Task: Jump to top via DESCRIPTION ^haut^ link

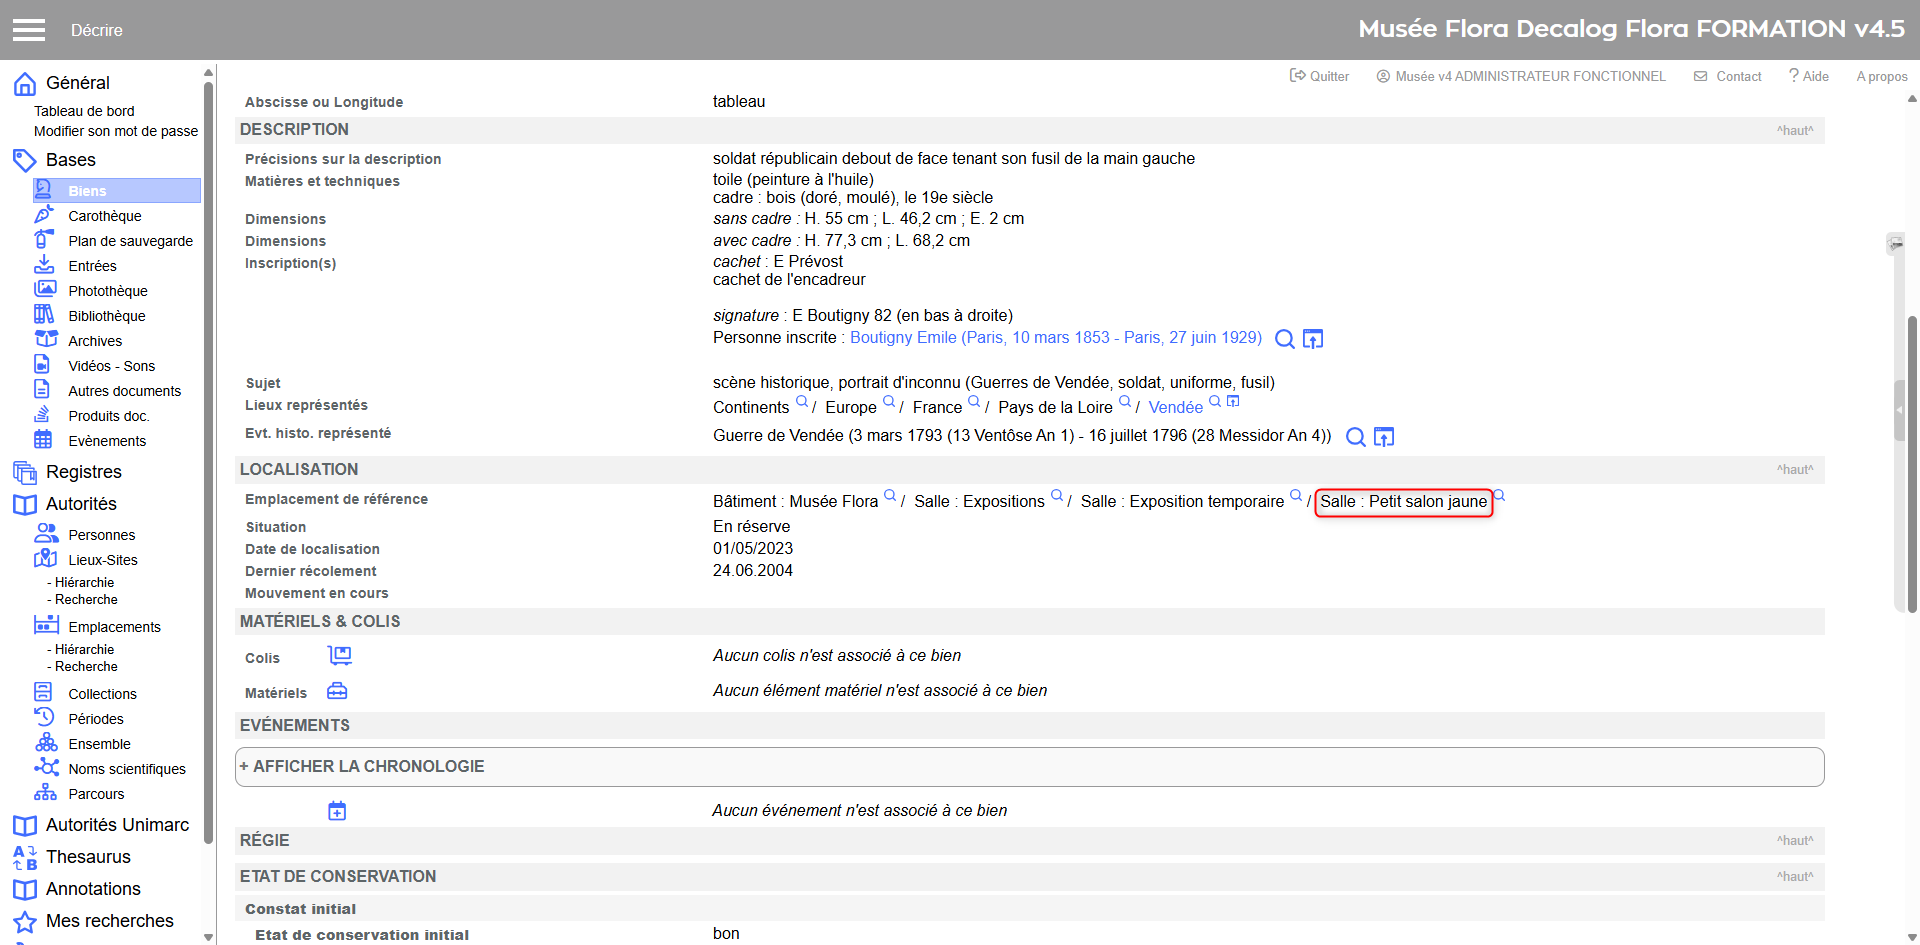Action: point(1794,131)
